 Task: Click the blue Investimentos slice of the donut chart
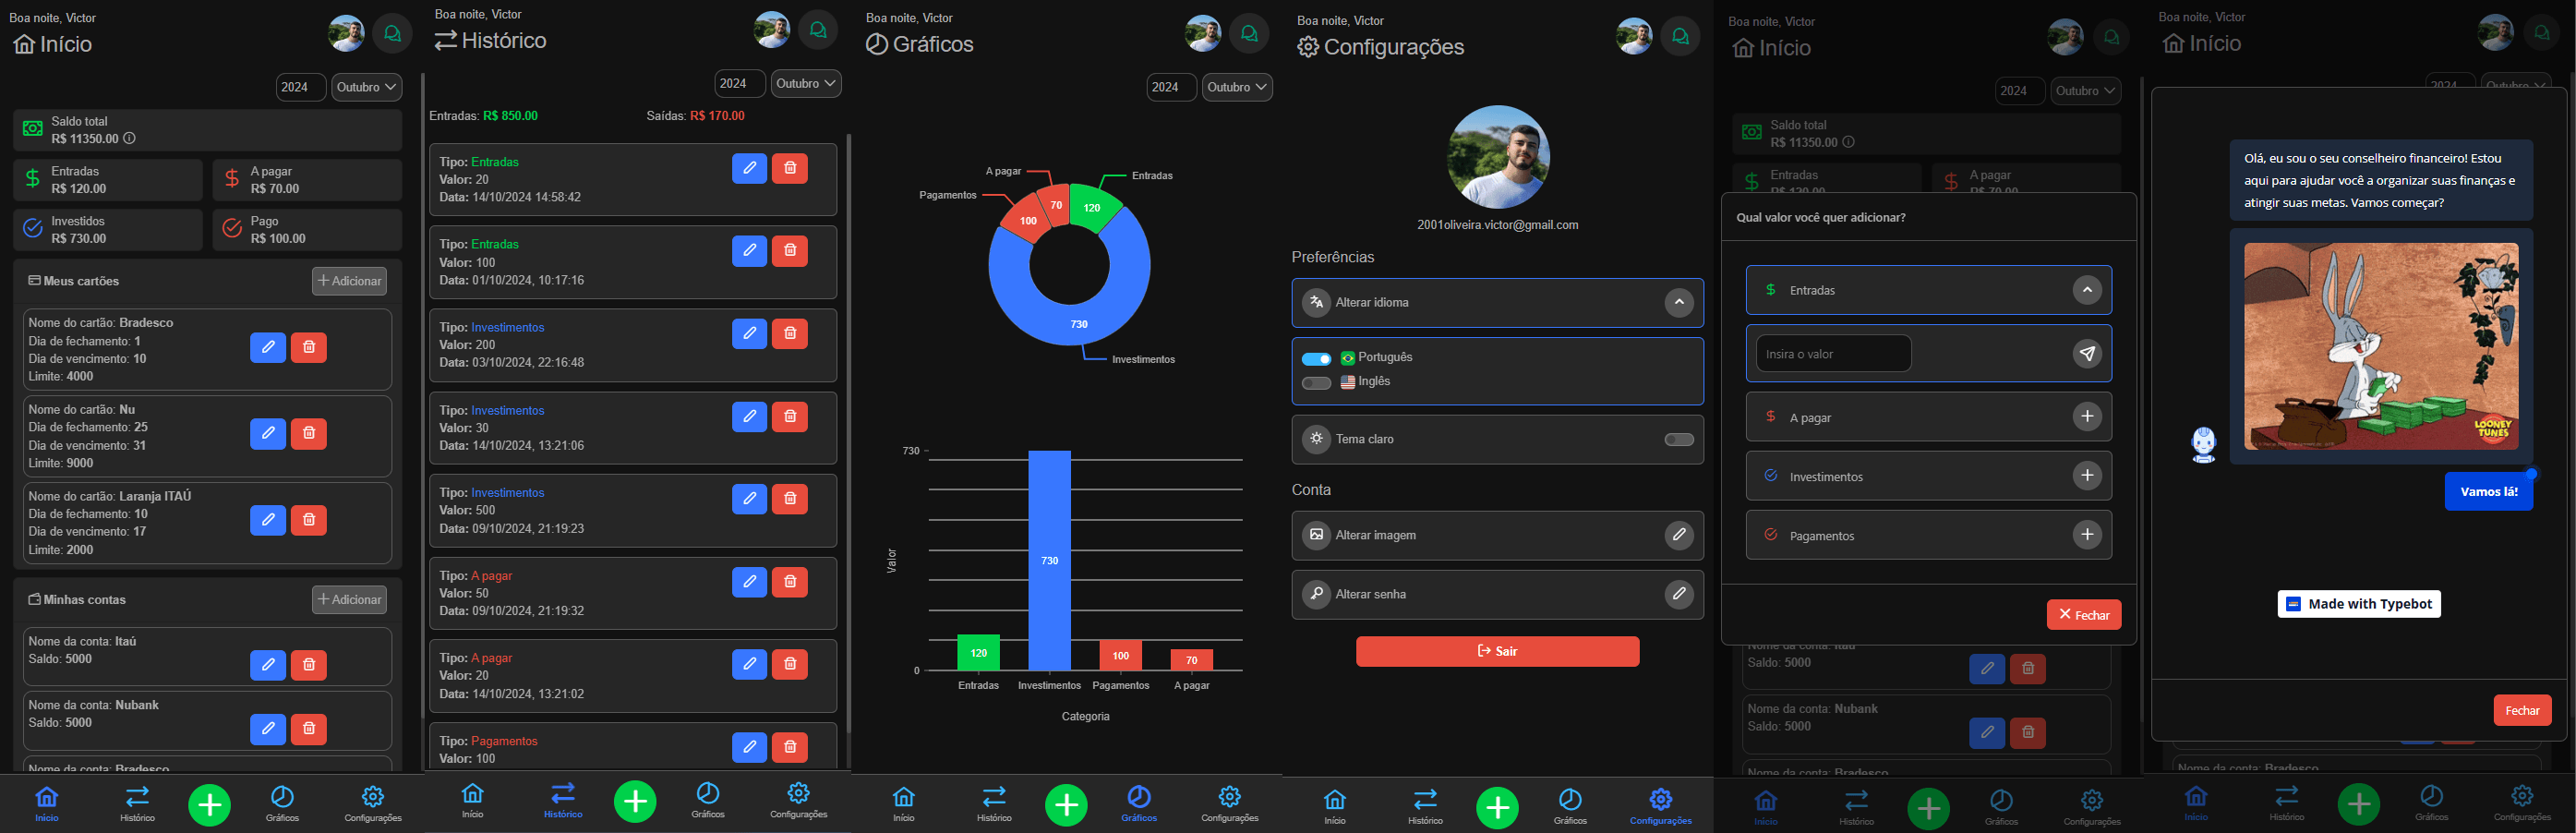pos(1079,323)
